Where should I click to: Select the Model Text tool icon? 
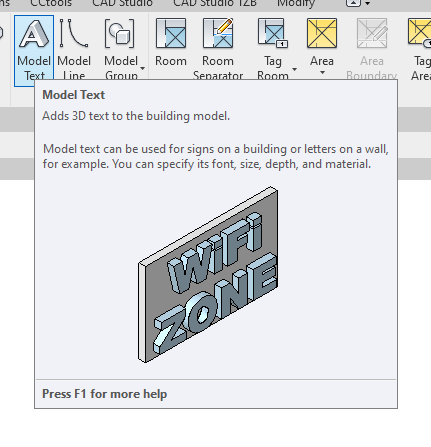pyautogui.click(x=34, y=33)
